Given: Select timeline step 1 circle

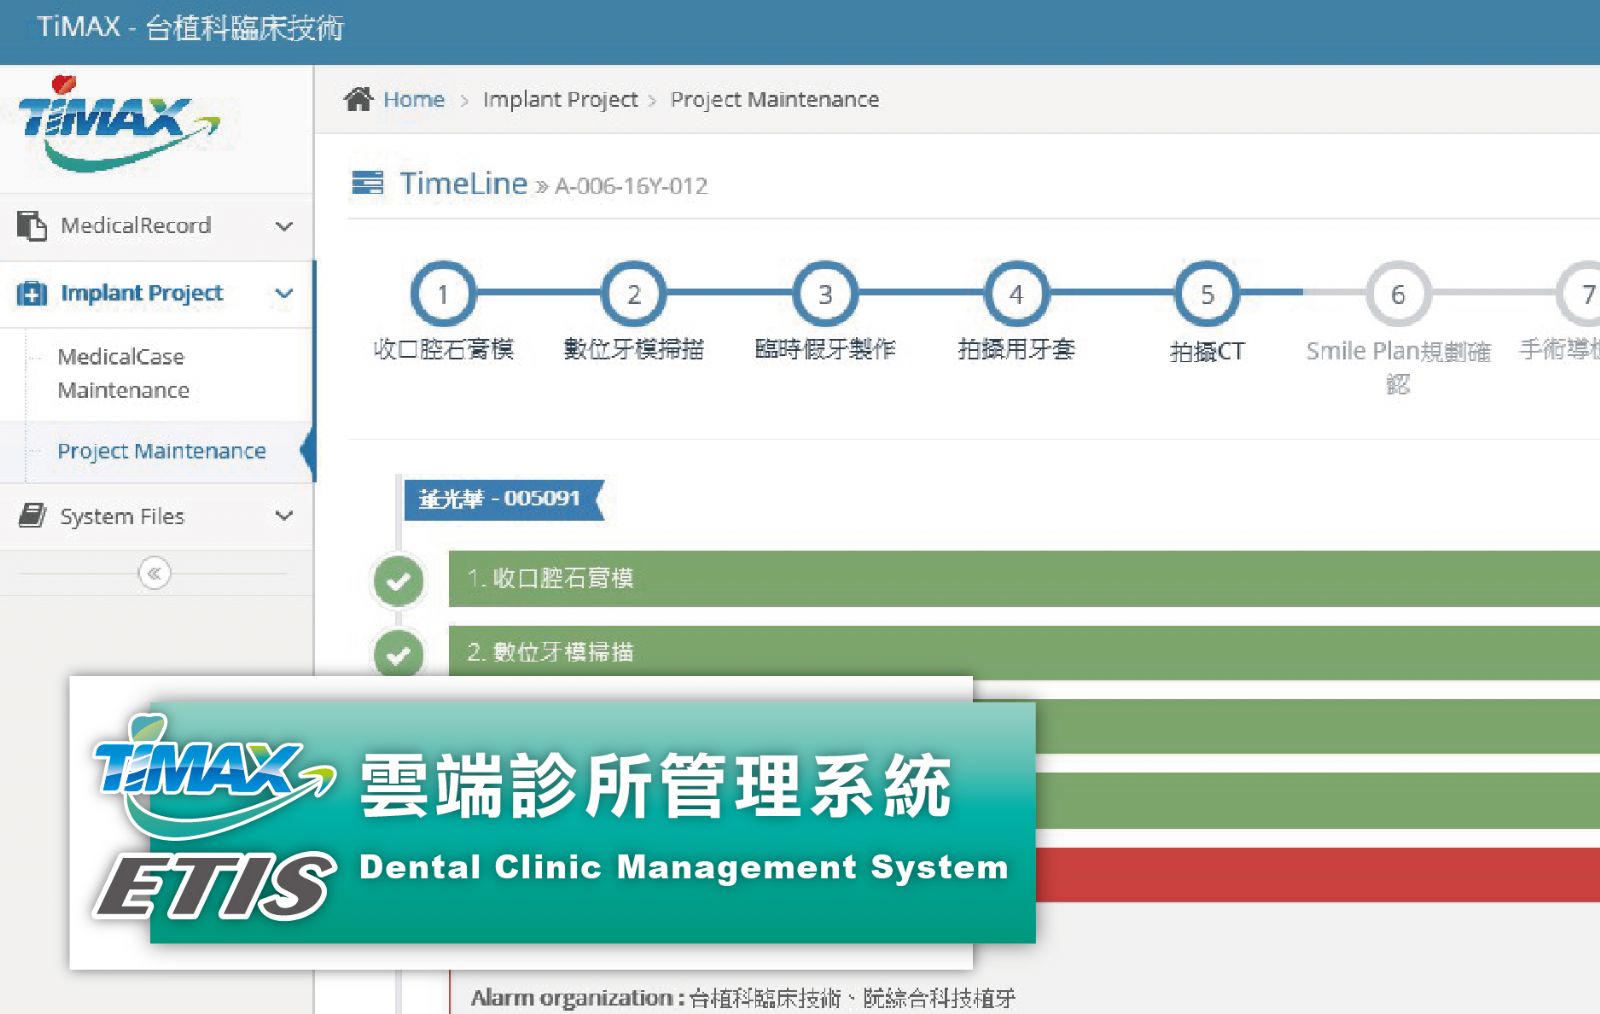Looking at the screenshot, I should 443,294.
